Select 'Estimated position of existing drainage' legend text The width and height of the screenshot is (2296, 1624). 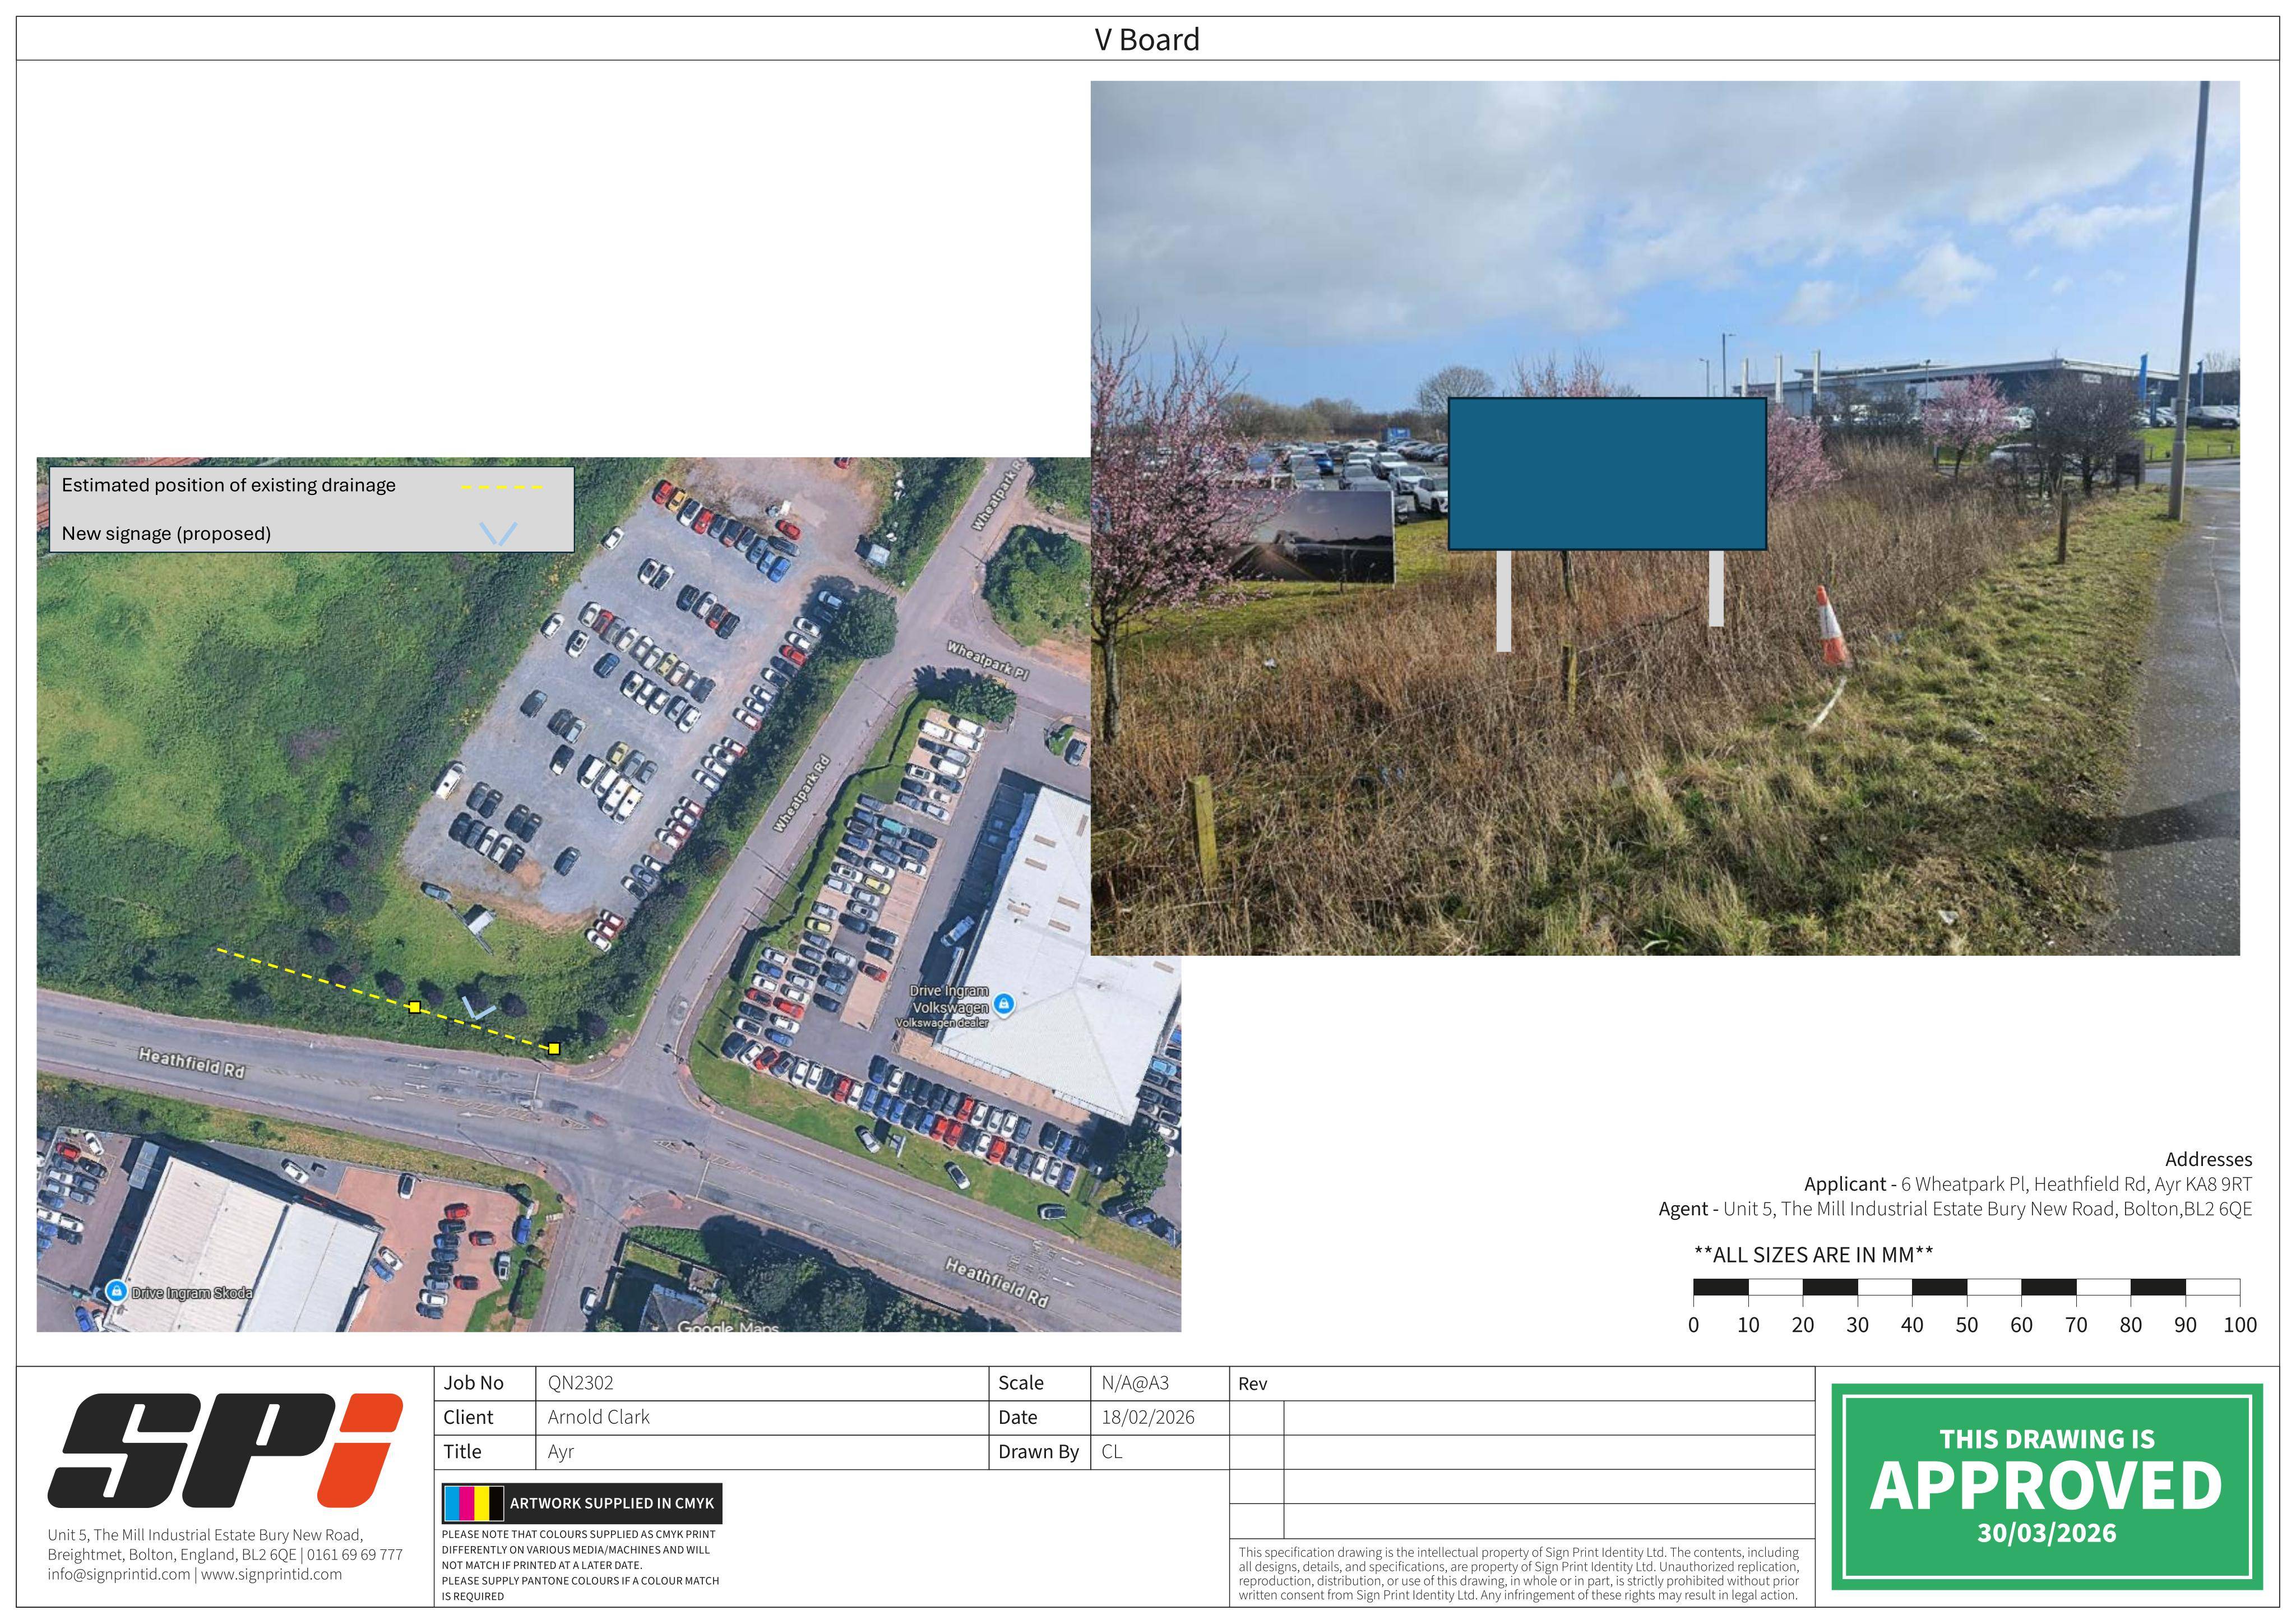(229, 485)
